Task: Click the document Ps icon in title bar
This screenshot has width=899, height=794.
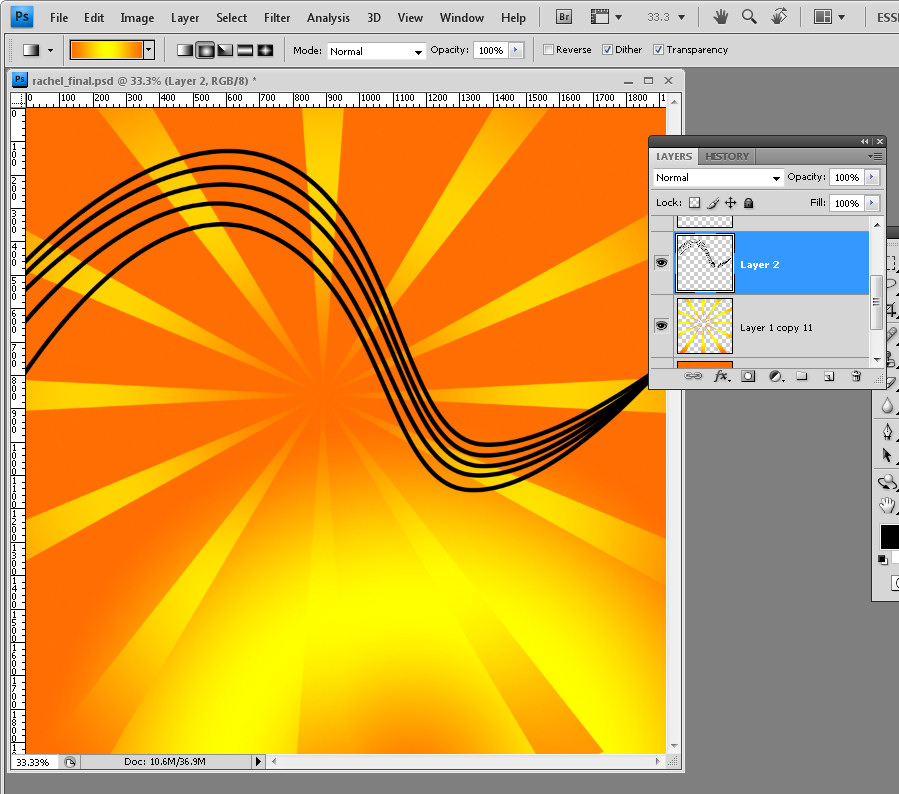Action: pos(19,80)
